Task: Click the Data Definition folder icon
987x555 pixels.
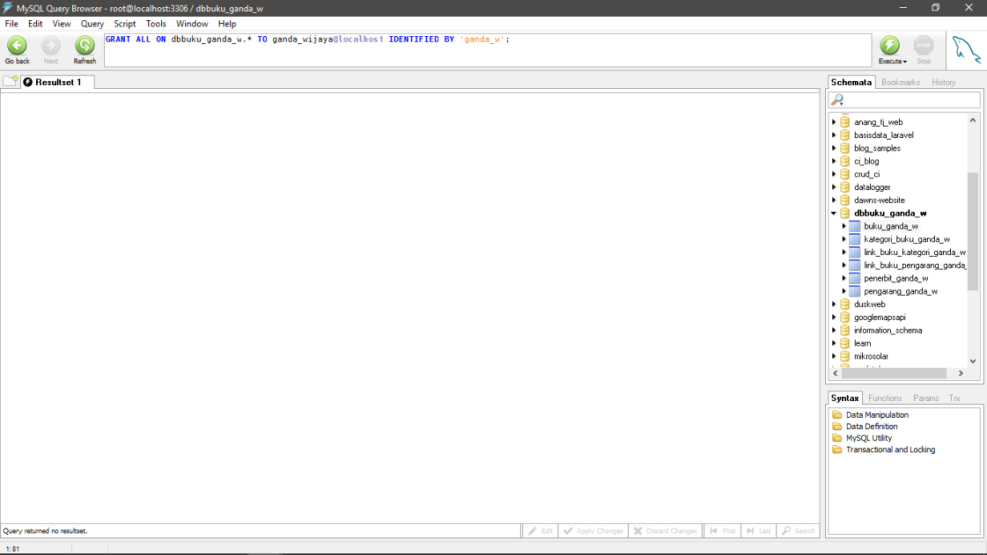Action: pos(837,426)
